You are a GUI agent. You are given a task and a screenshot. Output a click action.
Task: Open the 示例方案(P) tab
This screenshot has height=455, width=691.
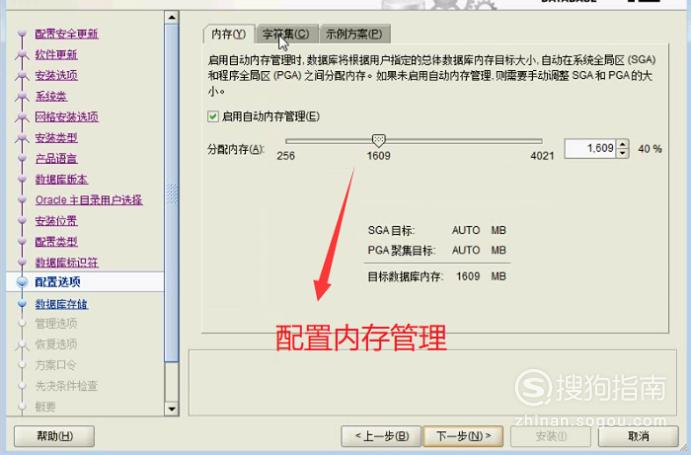(x=354, y=34)
